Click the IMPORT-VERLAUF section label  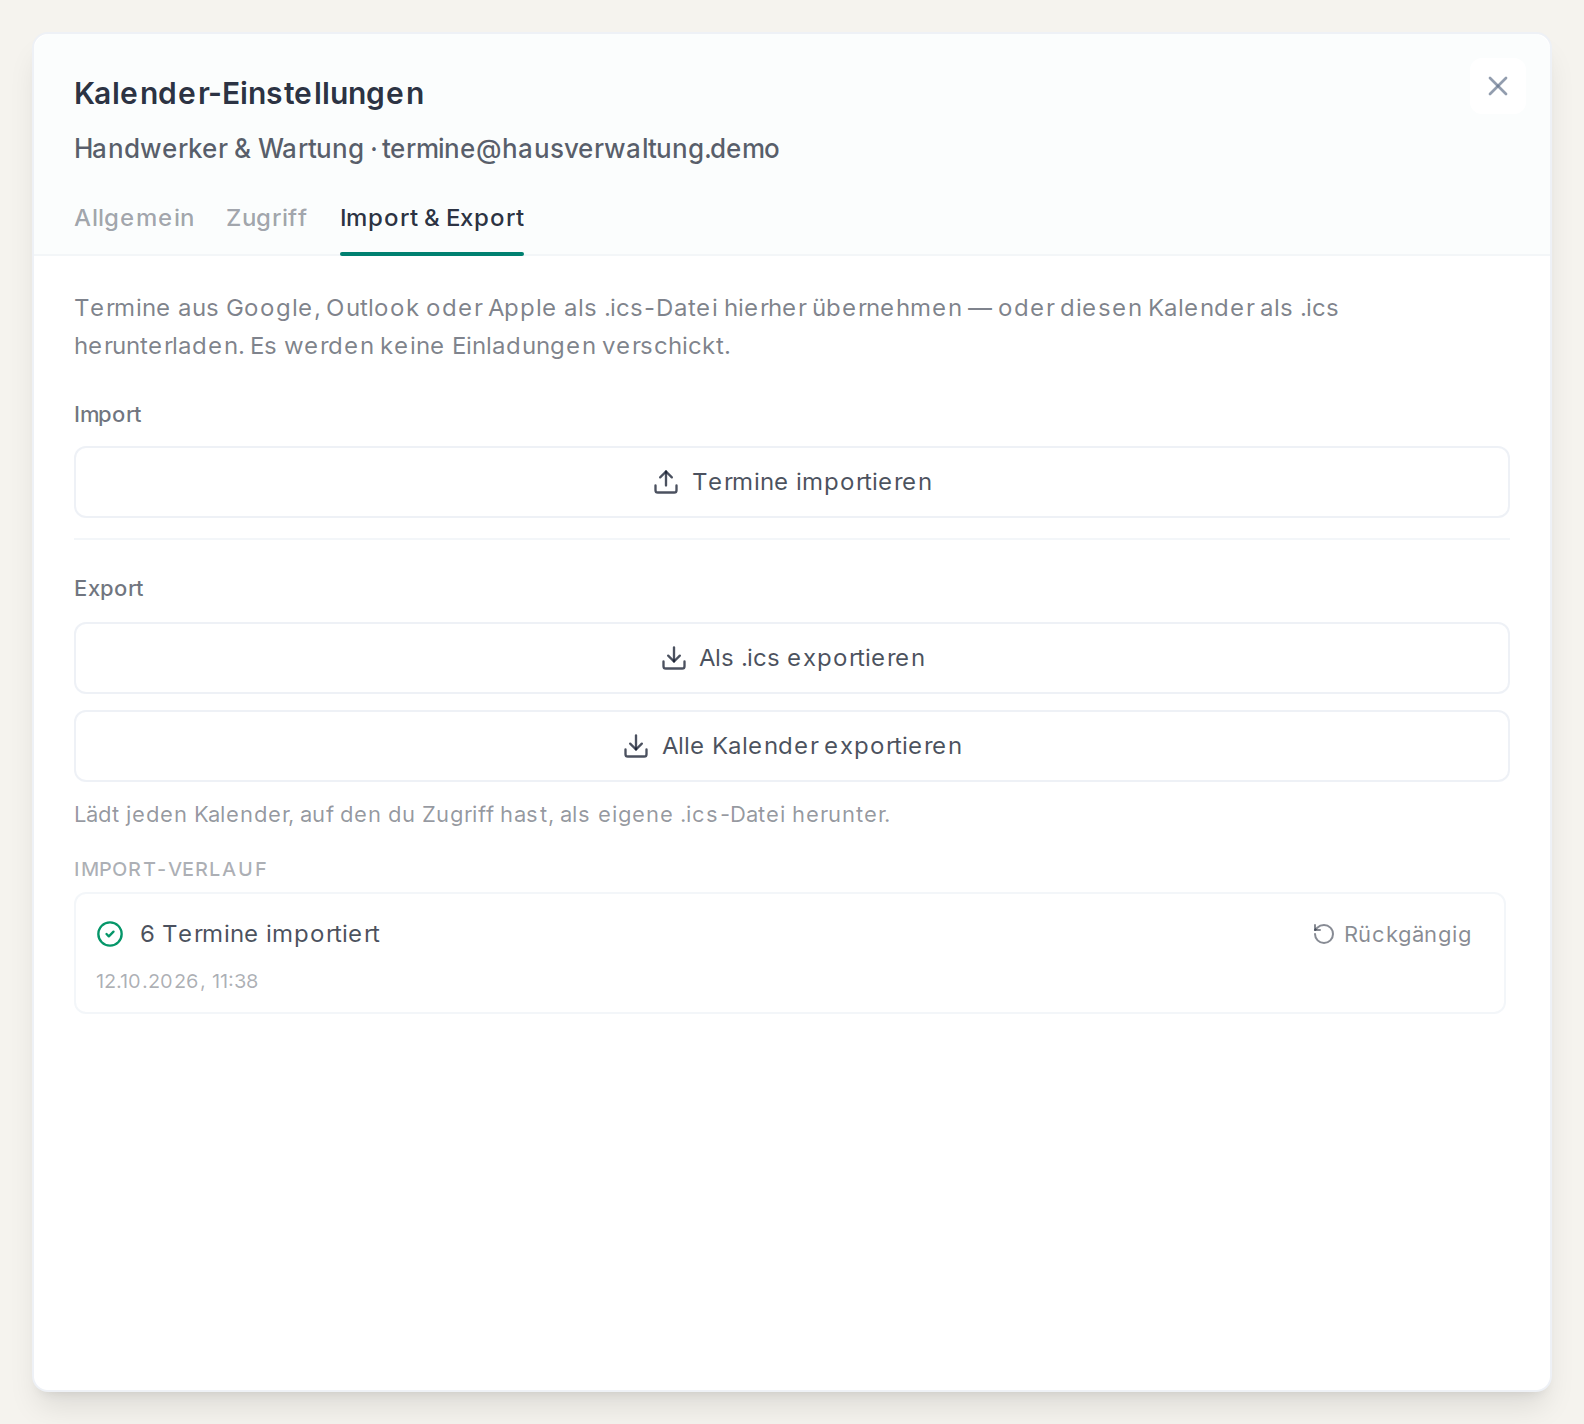(x=171, y=869)
